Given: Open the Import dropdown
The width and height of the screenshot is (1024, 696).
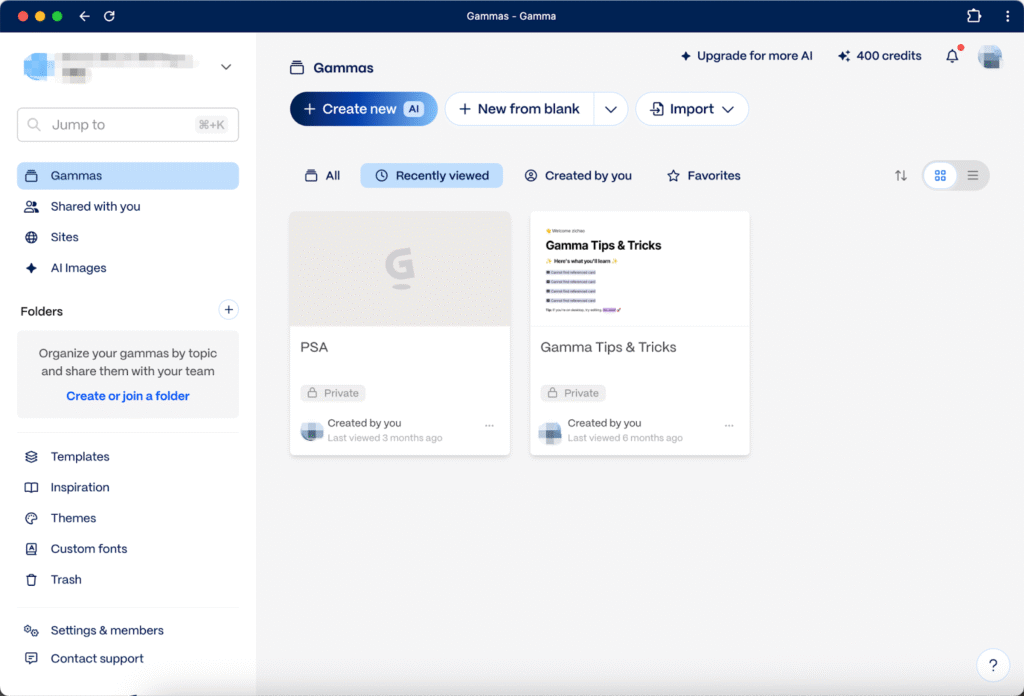Looking at the screenshot, I should (692, 109).
